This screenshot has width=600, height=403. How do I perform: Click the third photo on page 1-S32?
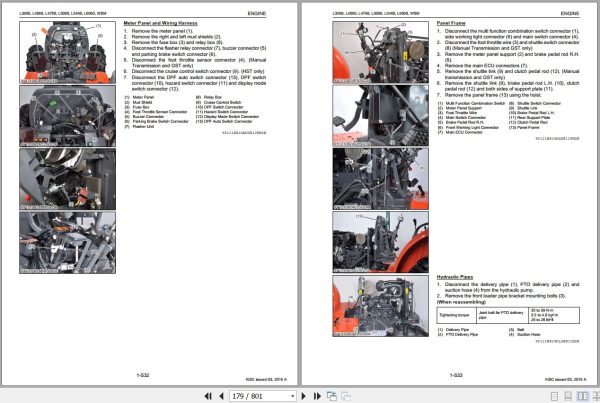point(67,179)
